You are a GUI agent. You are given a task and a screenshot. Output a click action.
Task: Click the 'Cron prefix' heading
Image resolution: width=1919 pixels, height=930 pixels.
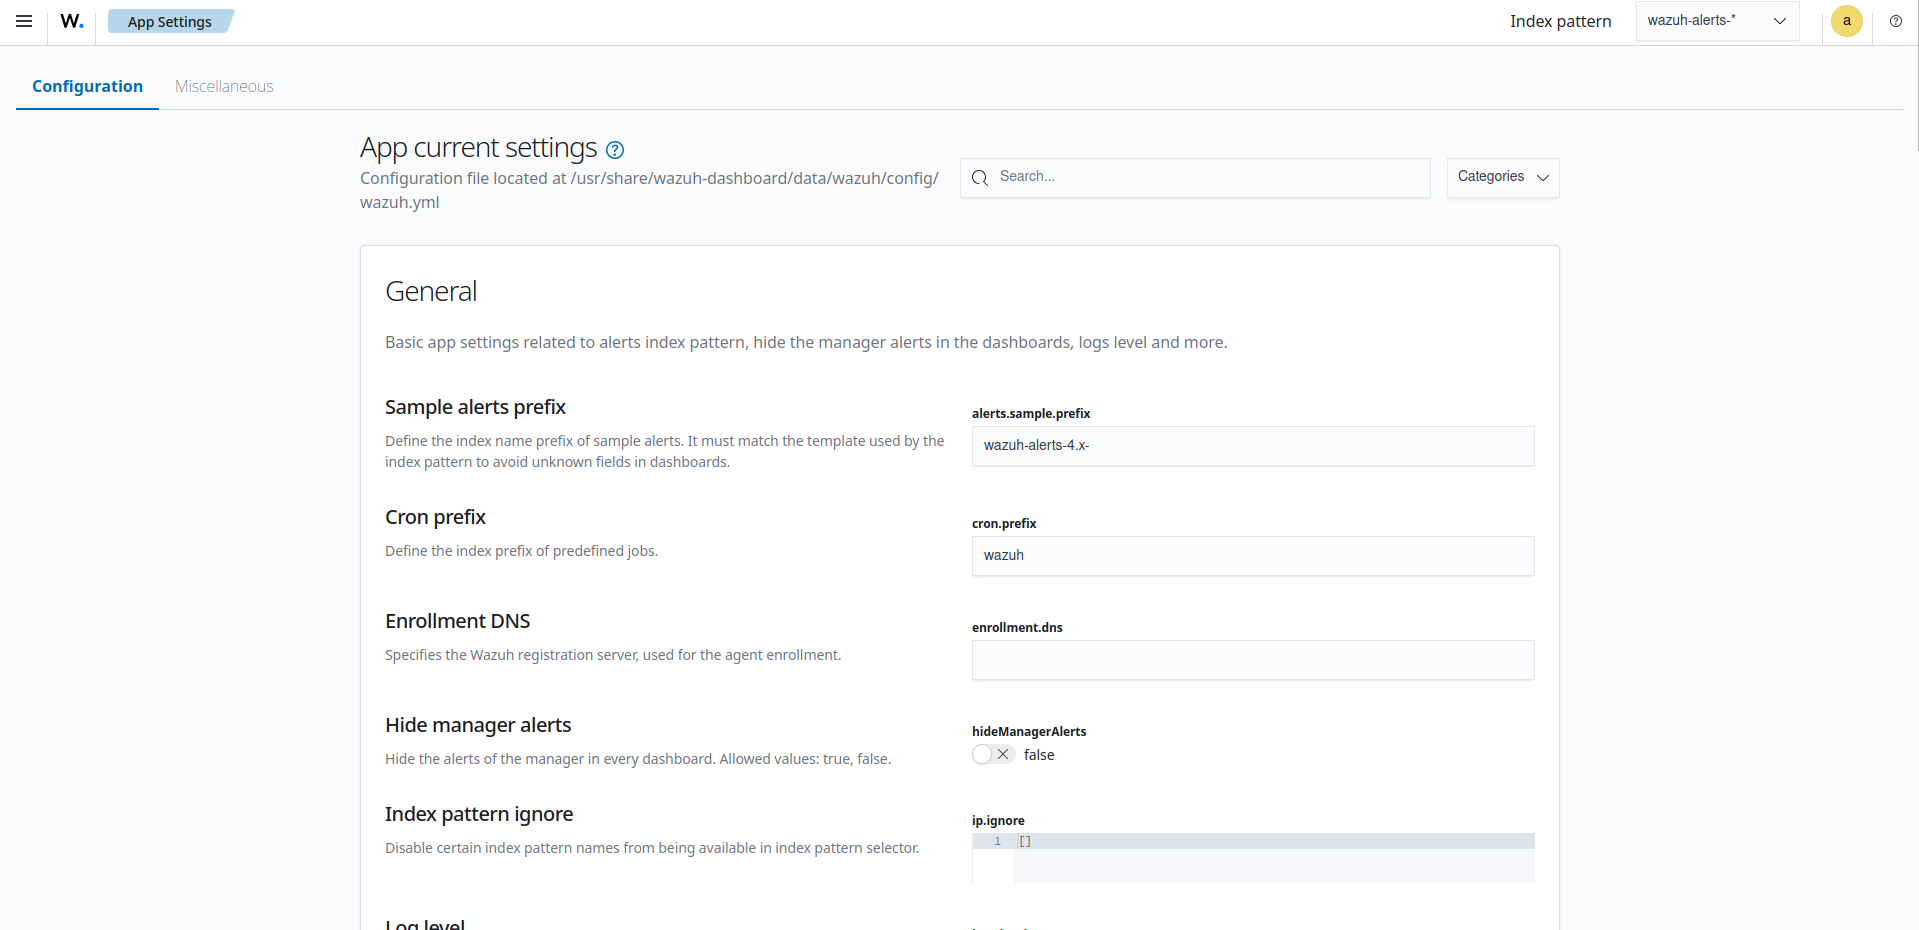click(435, 517)
